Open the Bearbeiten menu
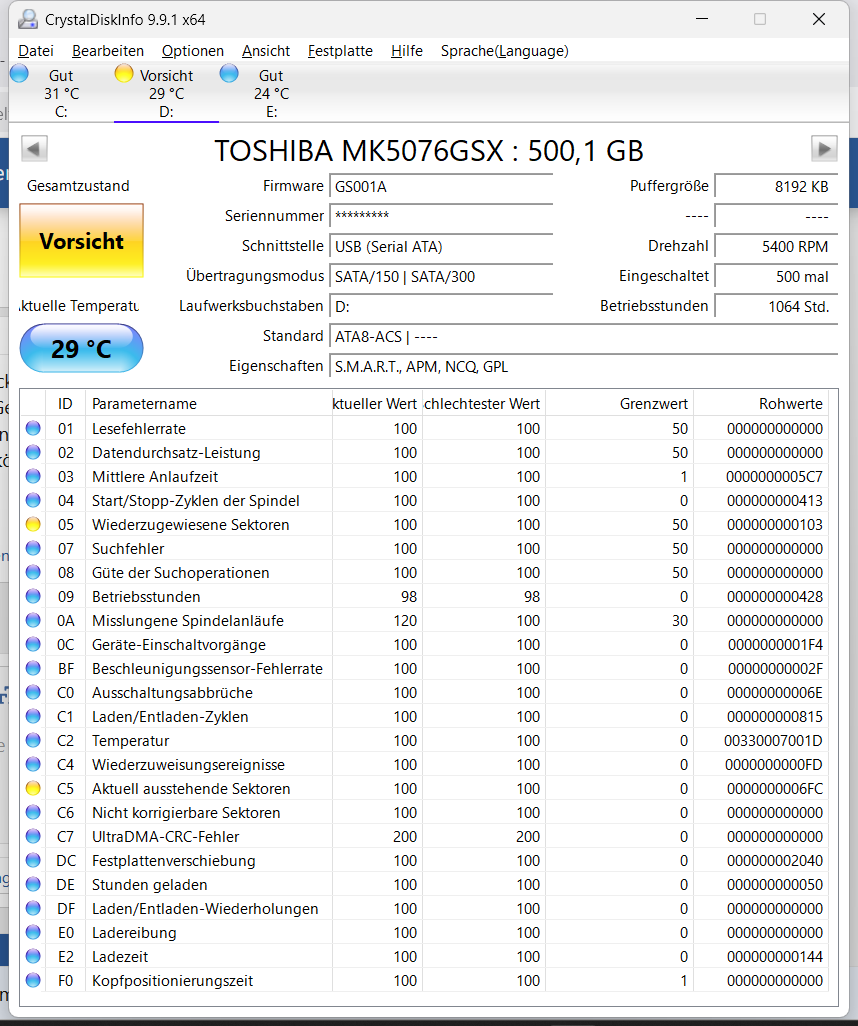This screenshot has width=858, height=1026. click(108, 51)
